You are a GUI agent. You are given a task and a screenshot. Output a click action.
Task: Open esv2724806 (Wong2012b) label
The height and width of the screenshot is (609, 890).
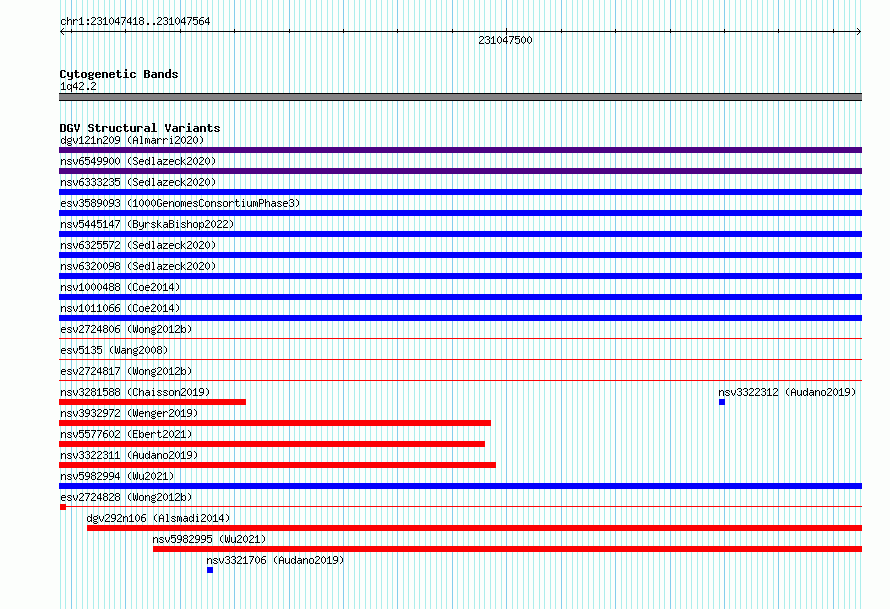tap(126, 329)
